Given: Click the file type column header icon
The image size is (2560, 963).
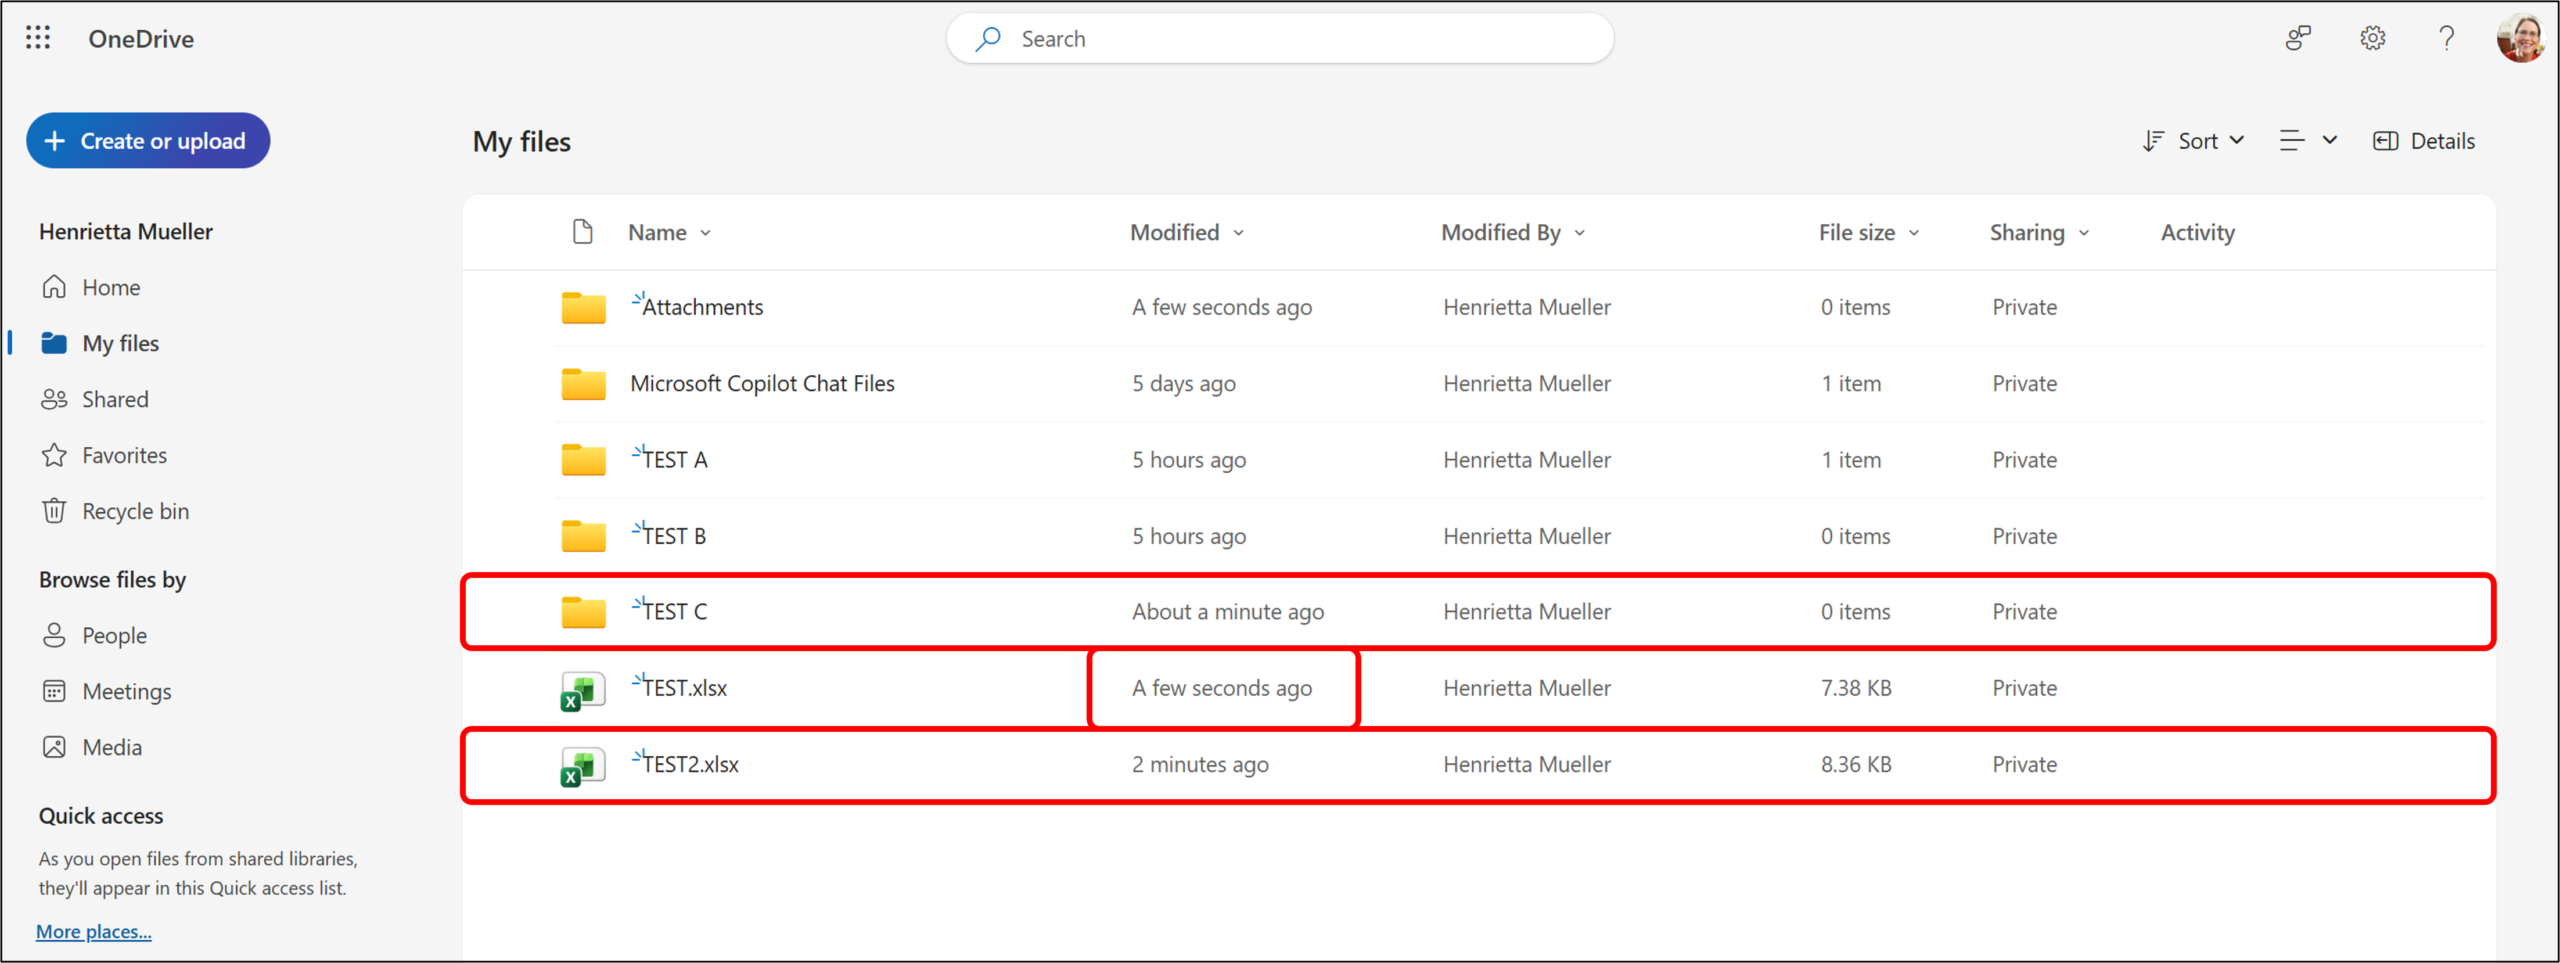Looking at the screenshot, I should (582, 232).
